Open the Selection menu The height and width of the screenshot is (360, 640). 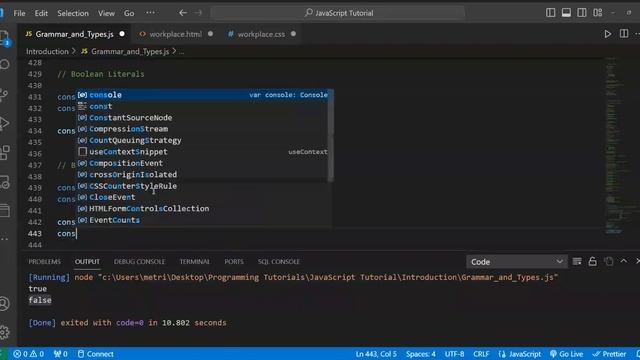coord(73,13)
